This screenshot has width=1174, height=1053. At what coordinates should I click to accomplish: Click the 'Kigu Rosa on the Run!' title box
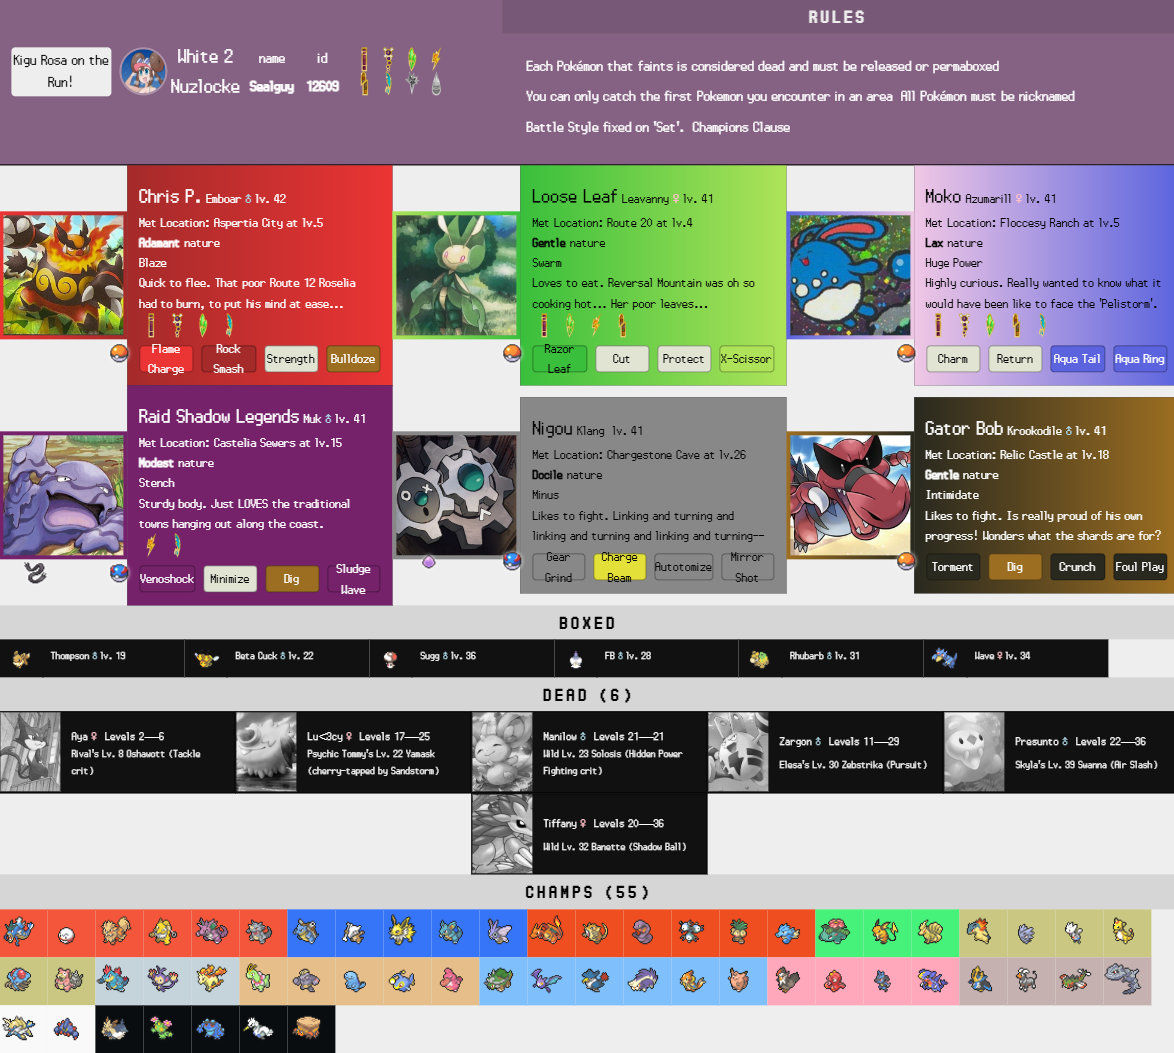click(x=61, y=71)
